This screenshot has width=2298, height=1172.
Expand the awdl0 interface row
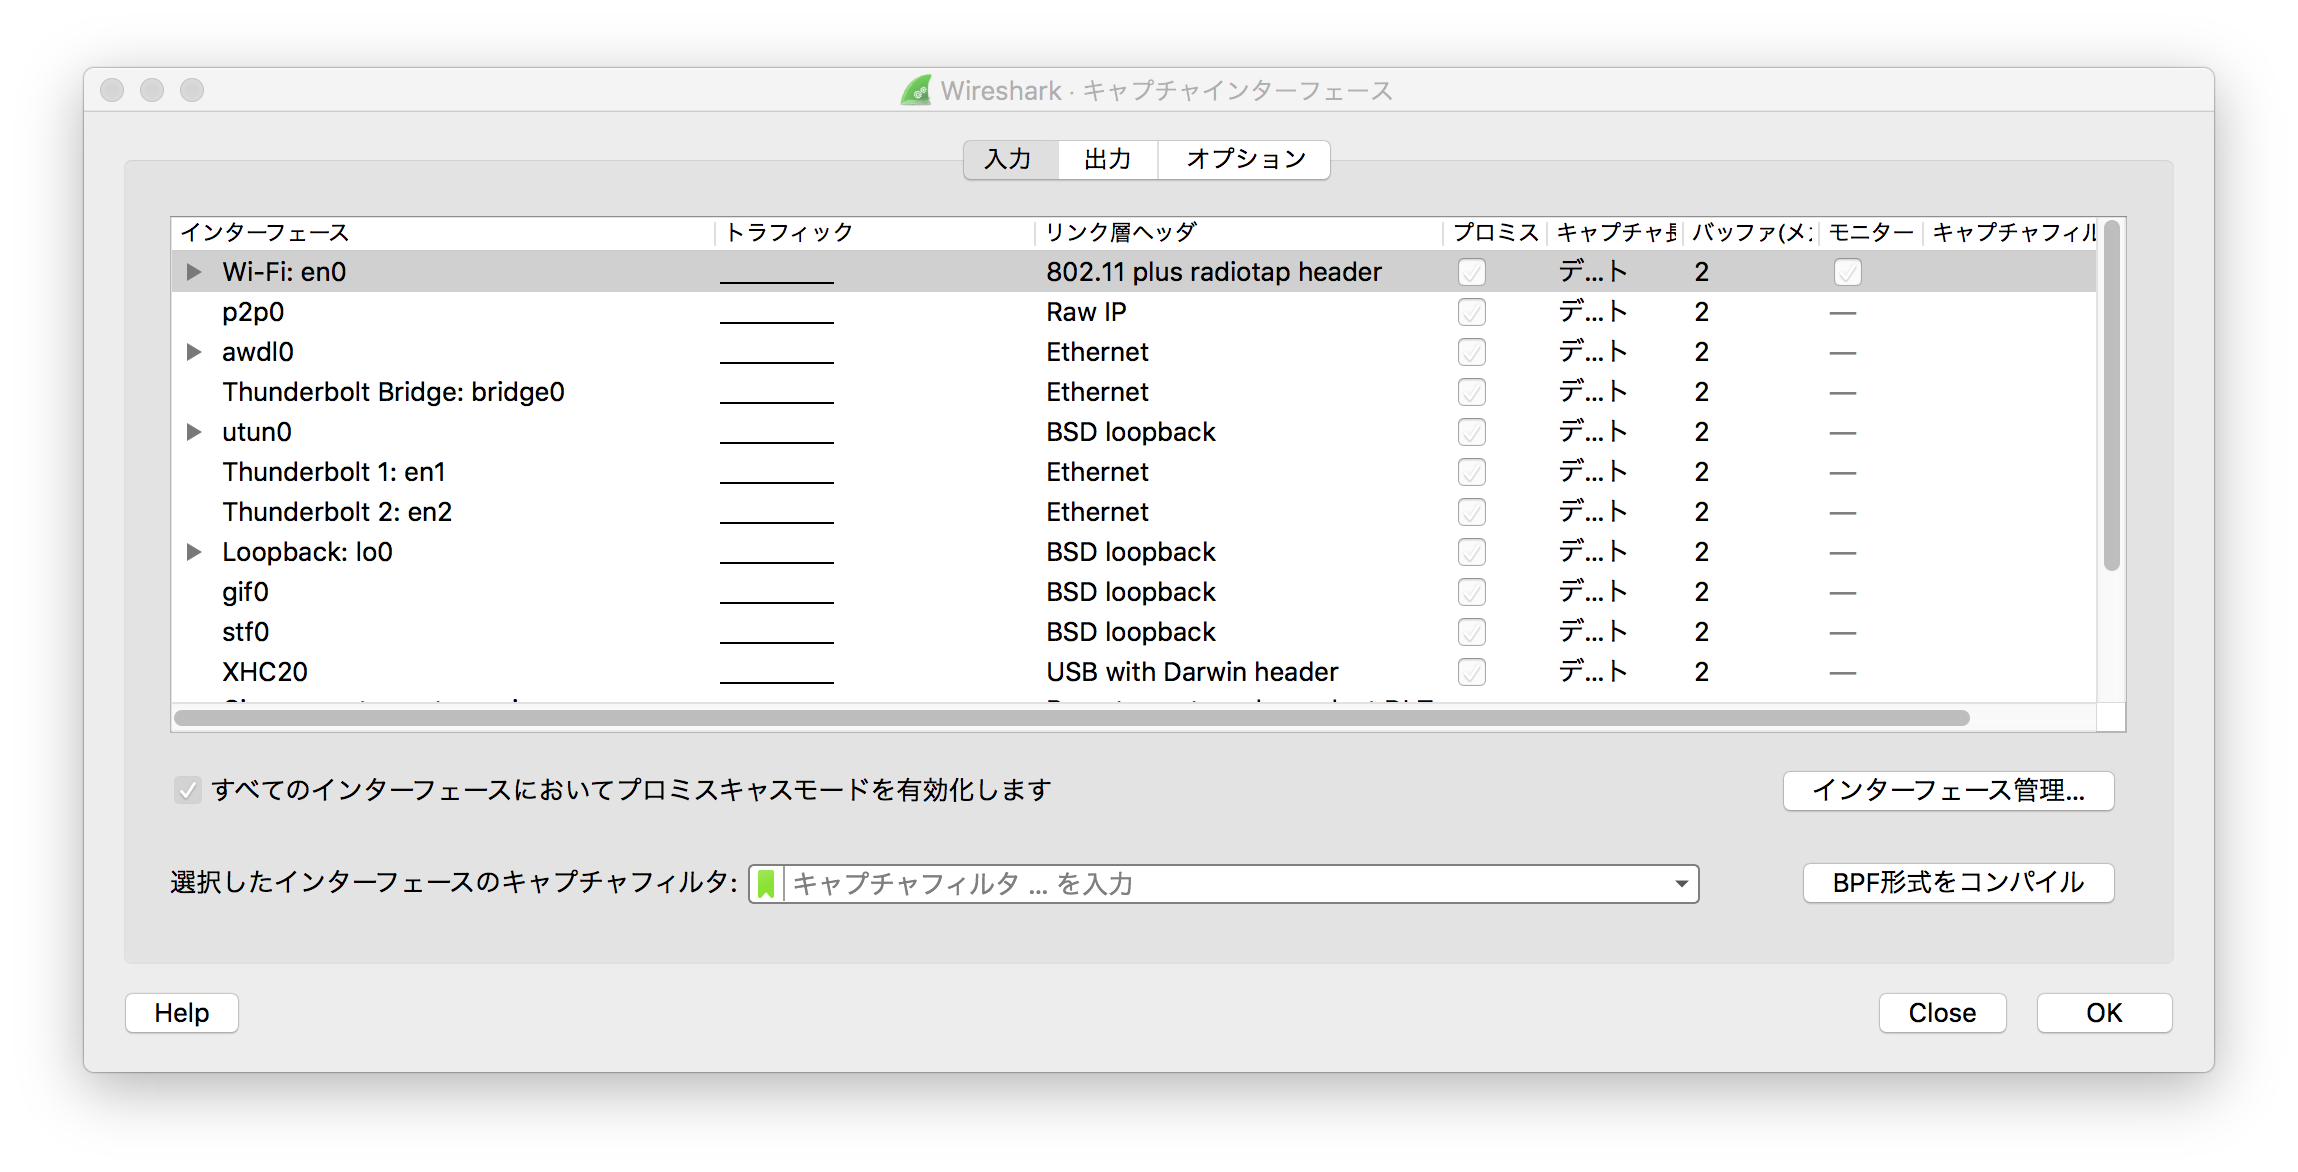coord(194,352)
